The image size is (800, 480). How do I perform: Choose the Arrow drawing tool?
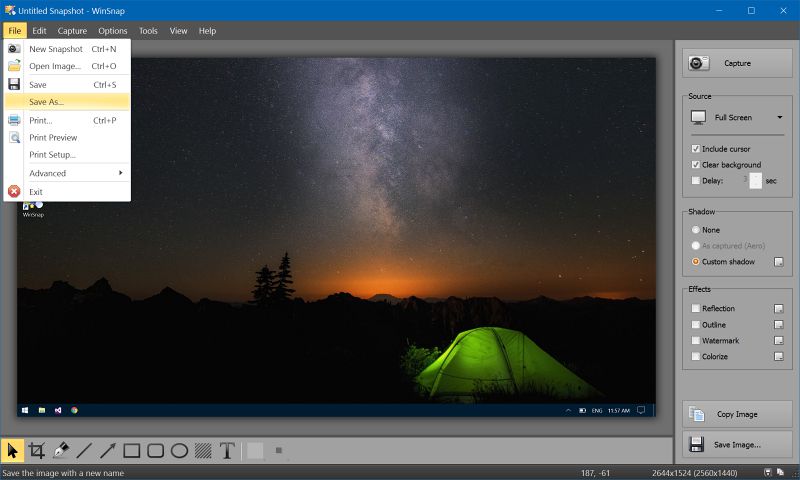(x=108, y=451)
